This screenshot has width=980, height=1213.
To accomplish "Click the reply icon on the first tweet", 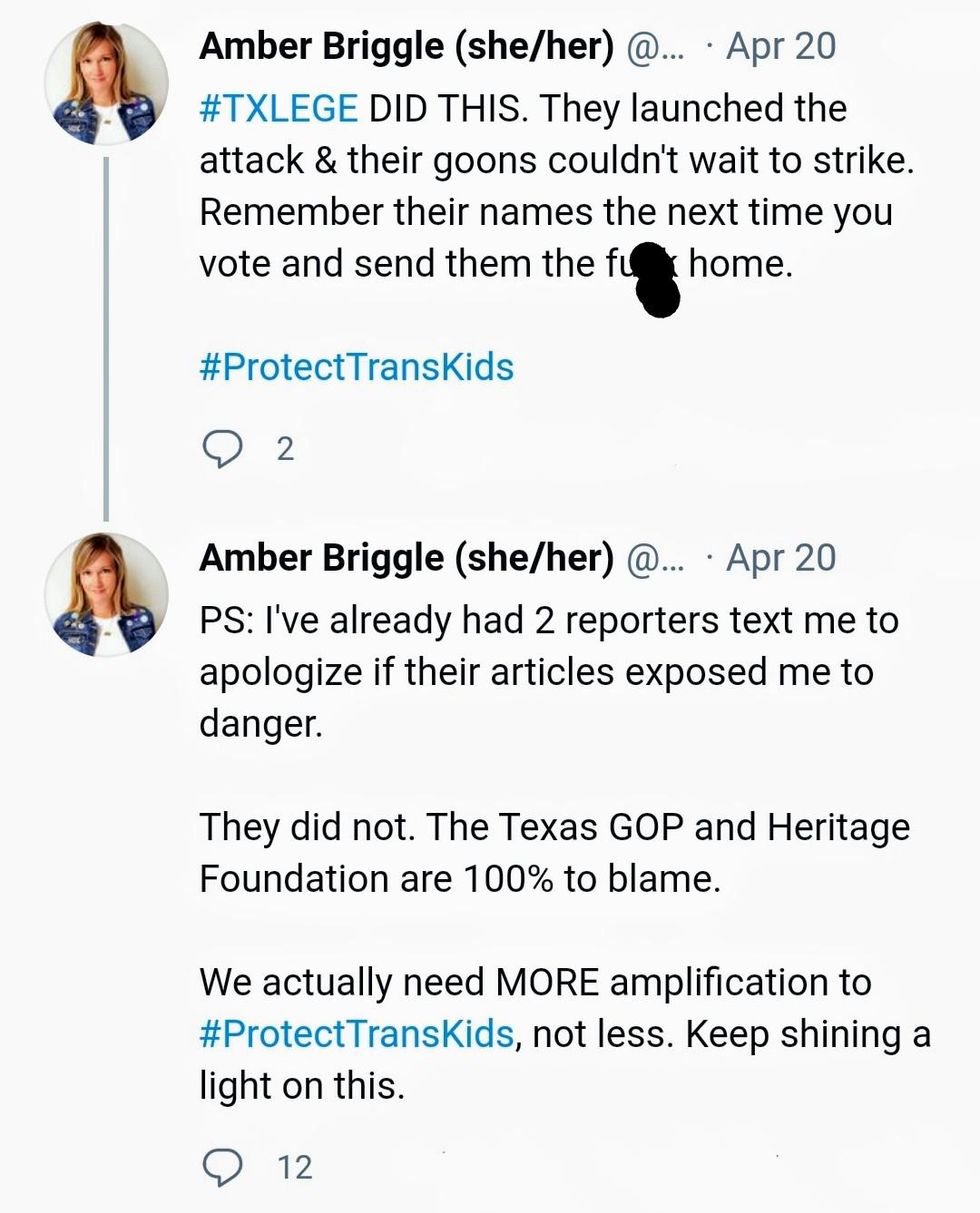I will [222, 450].
